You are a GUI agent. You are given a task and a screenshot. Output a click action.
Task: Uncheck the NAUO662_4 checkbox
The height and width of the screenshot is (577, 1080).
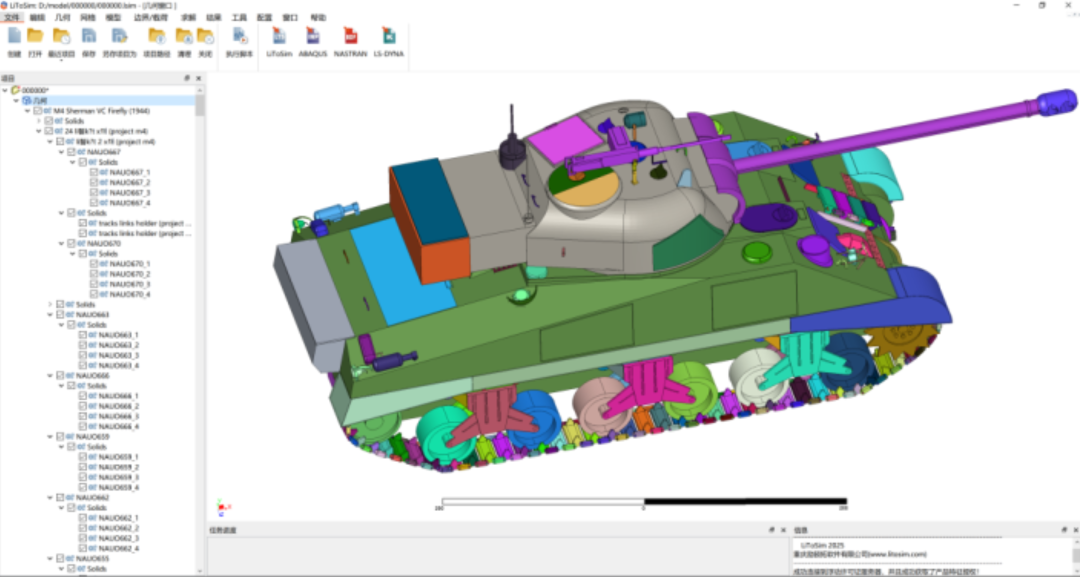click(x=83, y=548)
